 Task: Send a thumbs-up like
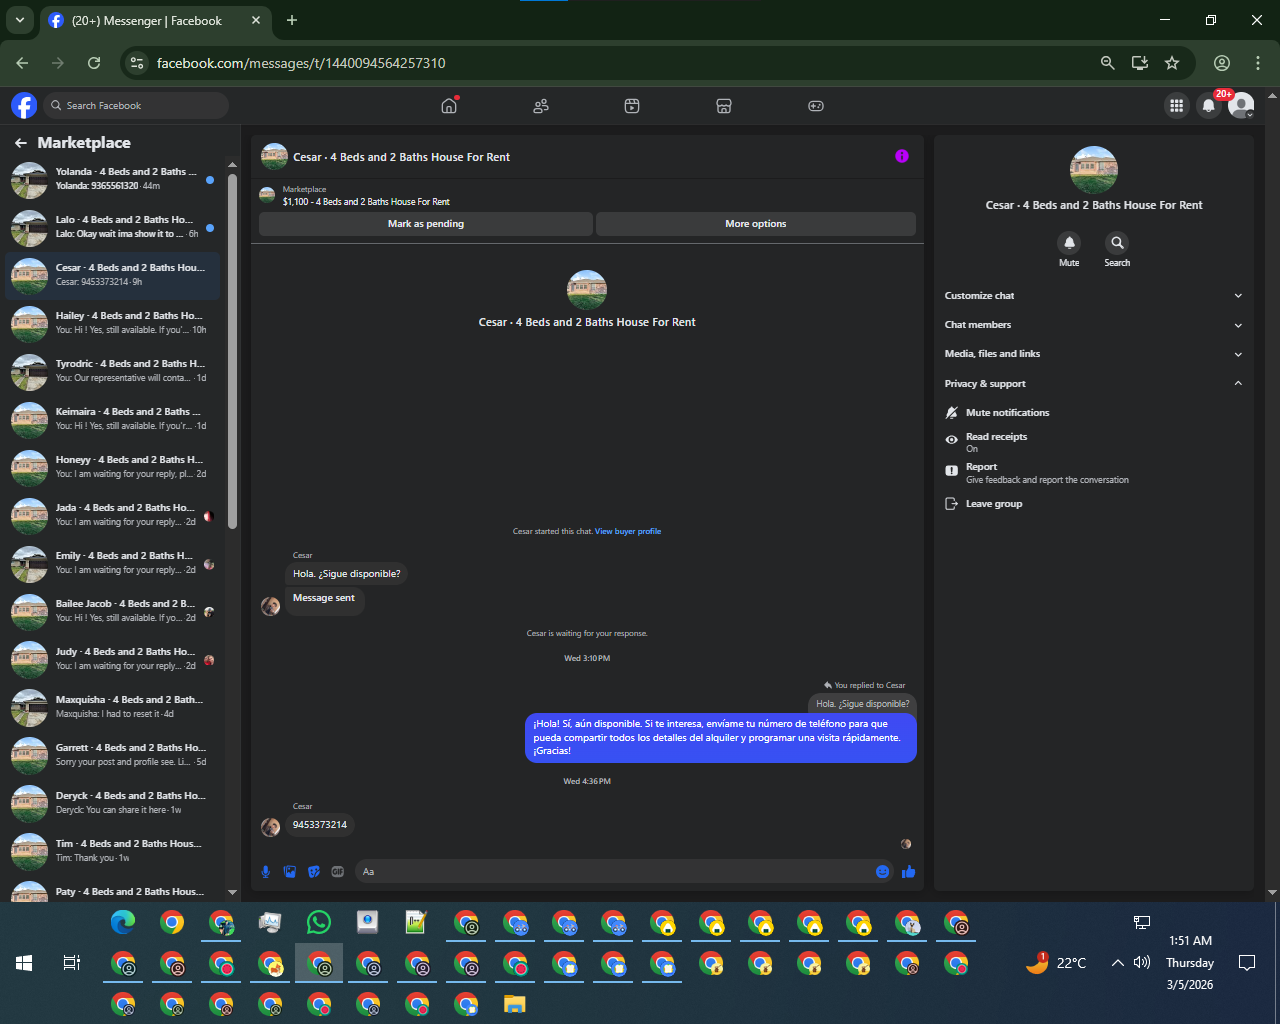point(908,872)
